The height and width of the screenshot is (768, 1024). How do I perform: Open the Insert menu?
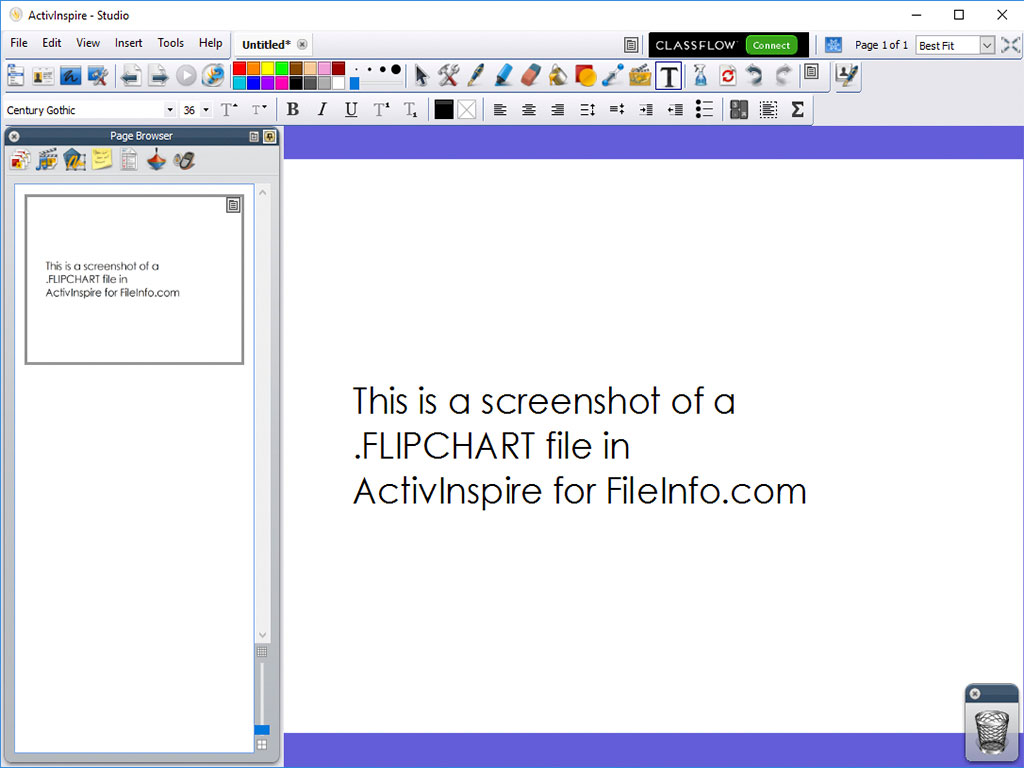129,43
